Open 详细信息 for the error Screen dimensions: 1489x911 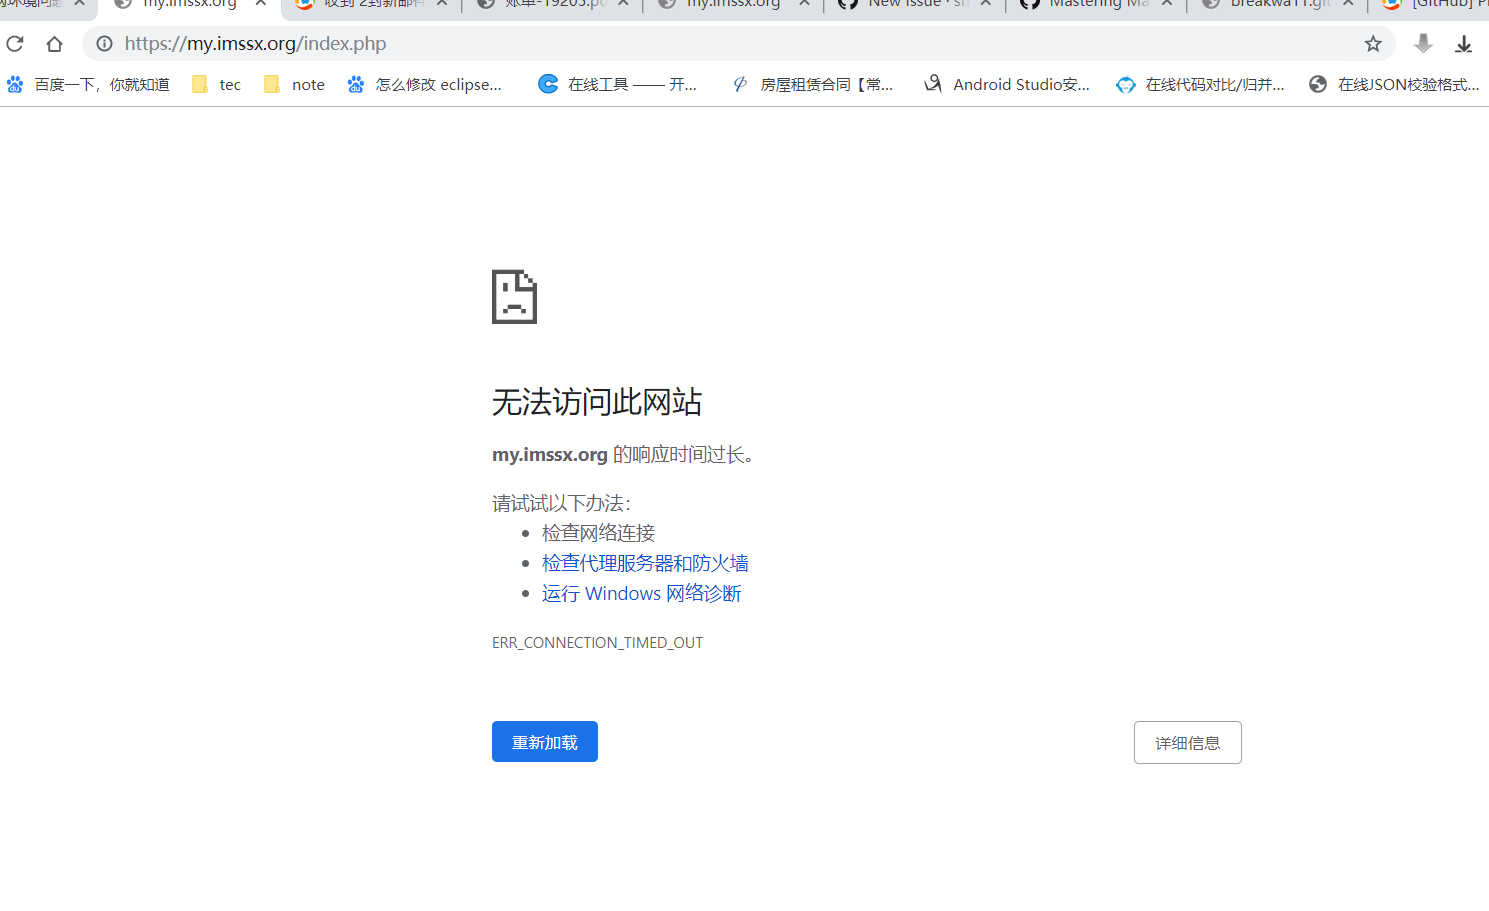click(1187, 742)
